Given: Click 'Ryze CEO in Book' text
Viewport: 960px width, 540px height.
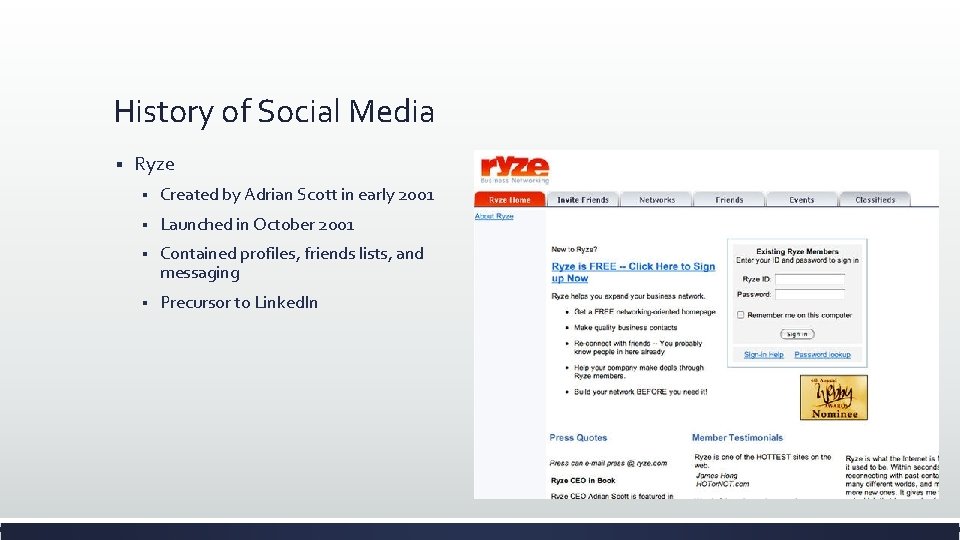Looking at the screenshot, I should click(583, 481).
